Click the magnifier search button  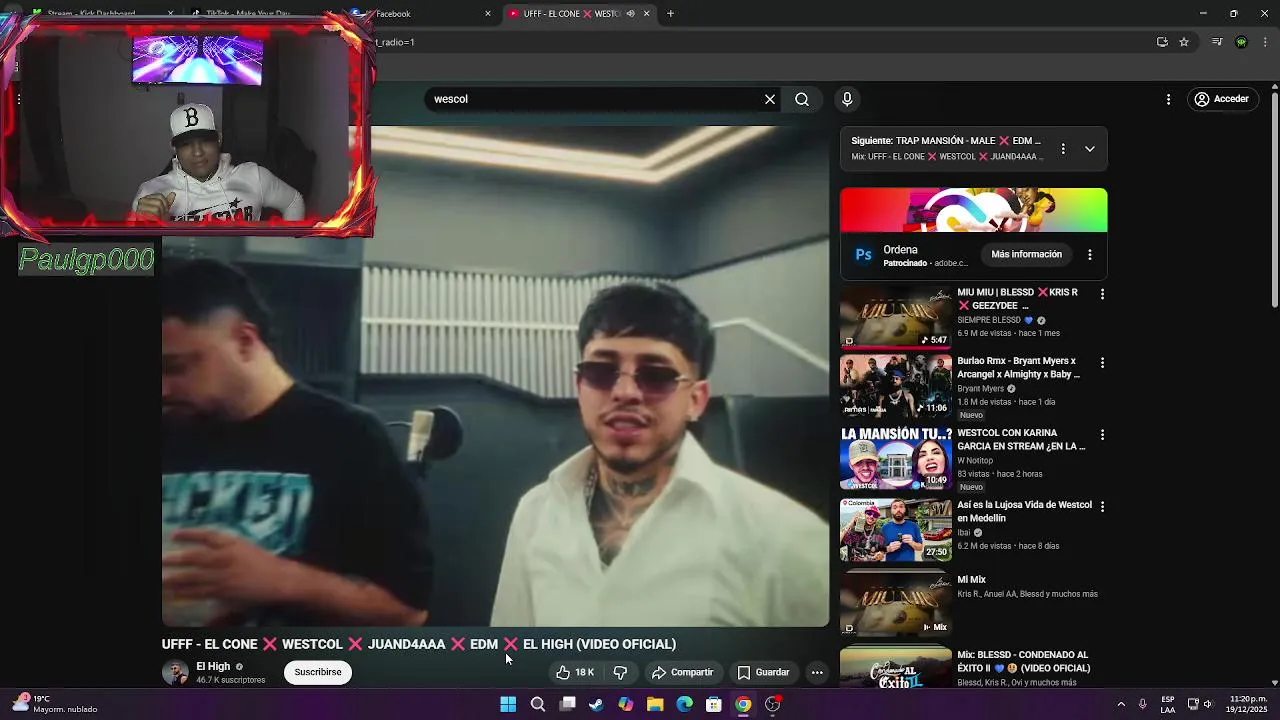(x=802, y=99)
